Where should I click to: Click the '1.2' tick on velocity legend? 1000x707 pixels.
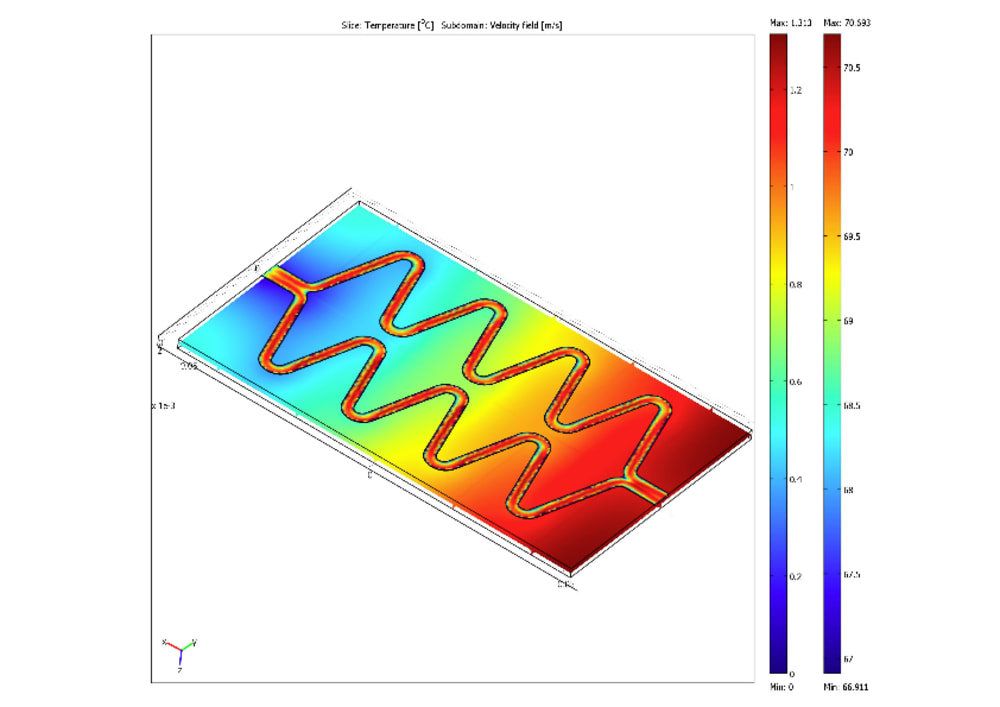[795, 91]
